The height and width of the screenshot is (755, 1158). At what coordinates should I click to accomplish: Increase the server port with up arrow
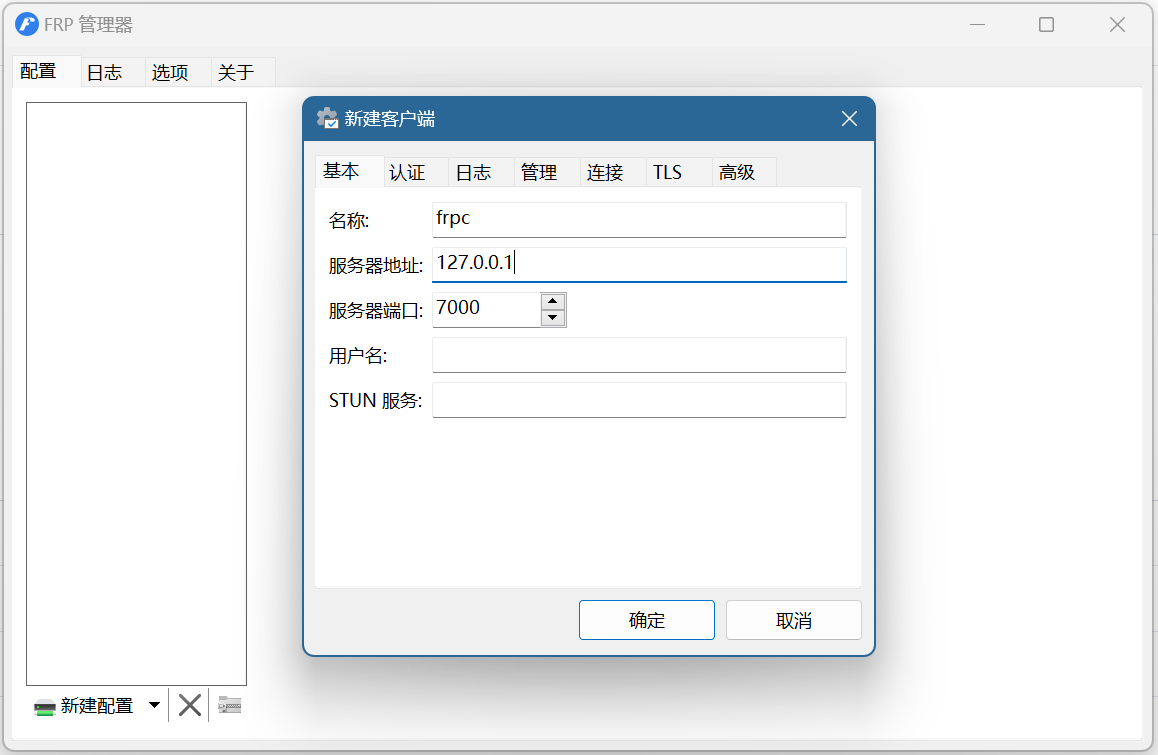[553, 301]
